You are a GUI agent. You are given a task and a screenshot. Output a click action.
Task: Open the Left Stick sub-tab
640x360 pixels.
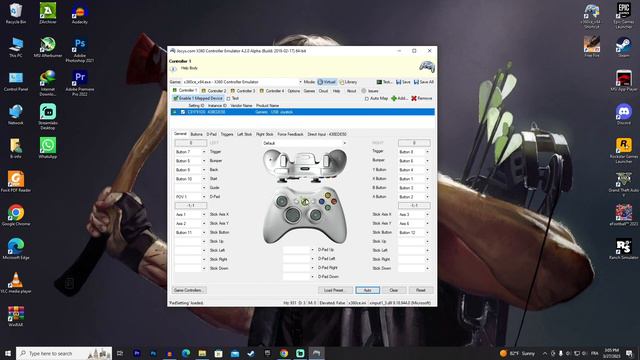point(244,134)
